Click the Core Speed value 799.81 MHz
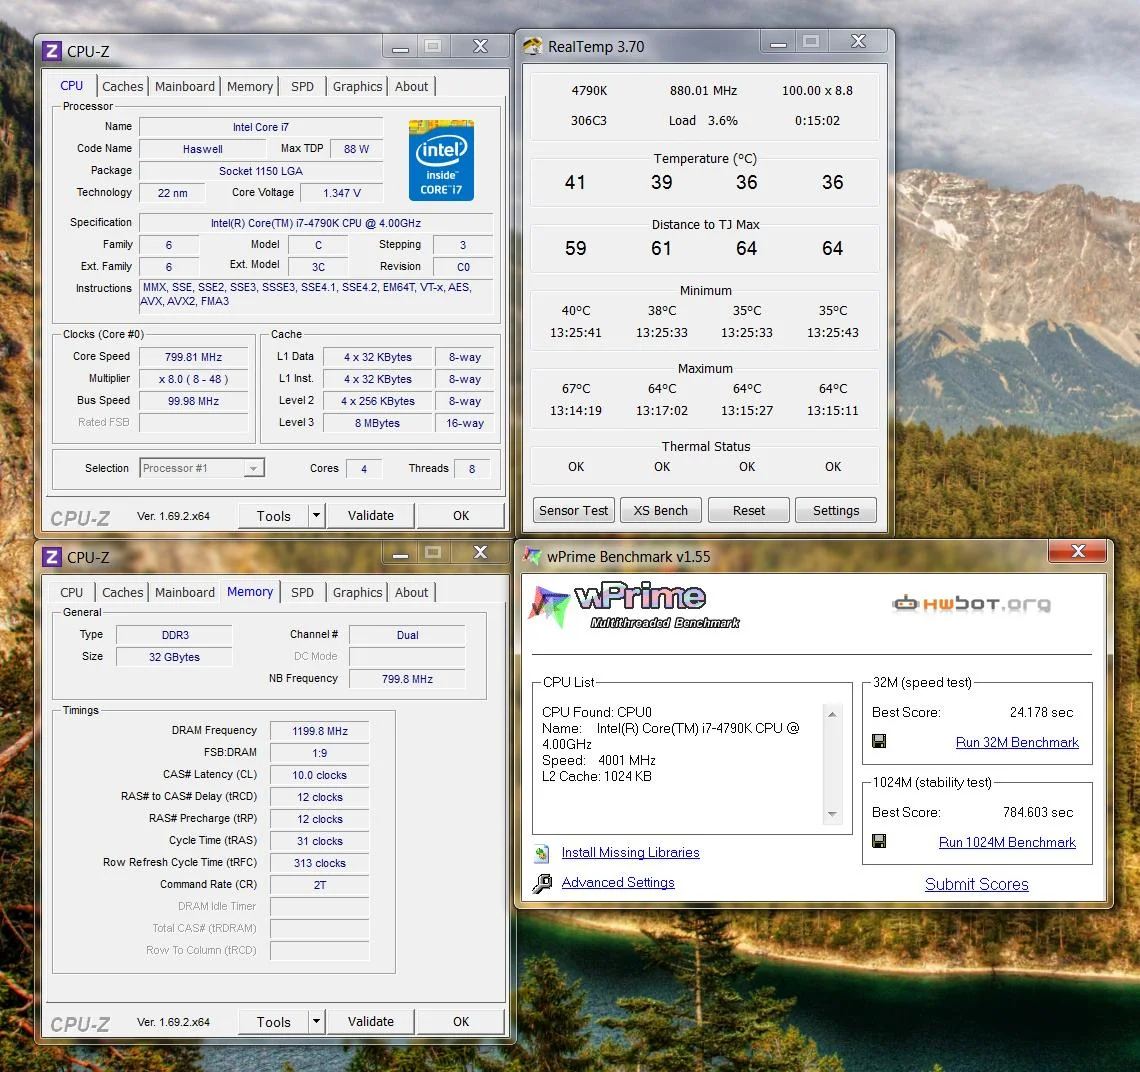This screenshot has width=1140, height=1072. pyautogui.click(x=193, y=357)
